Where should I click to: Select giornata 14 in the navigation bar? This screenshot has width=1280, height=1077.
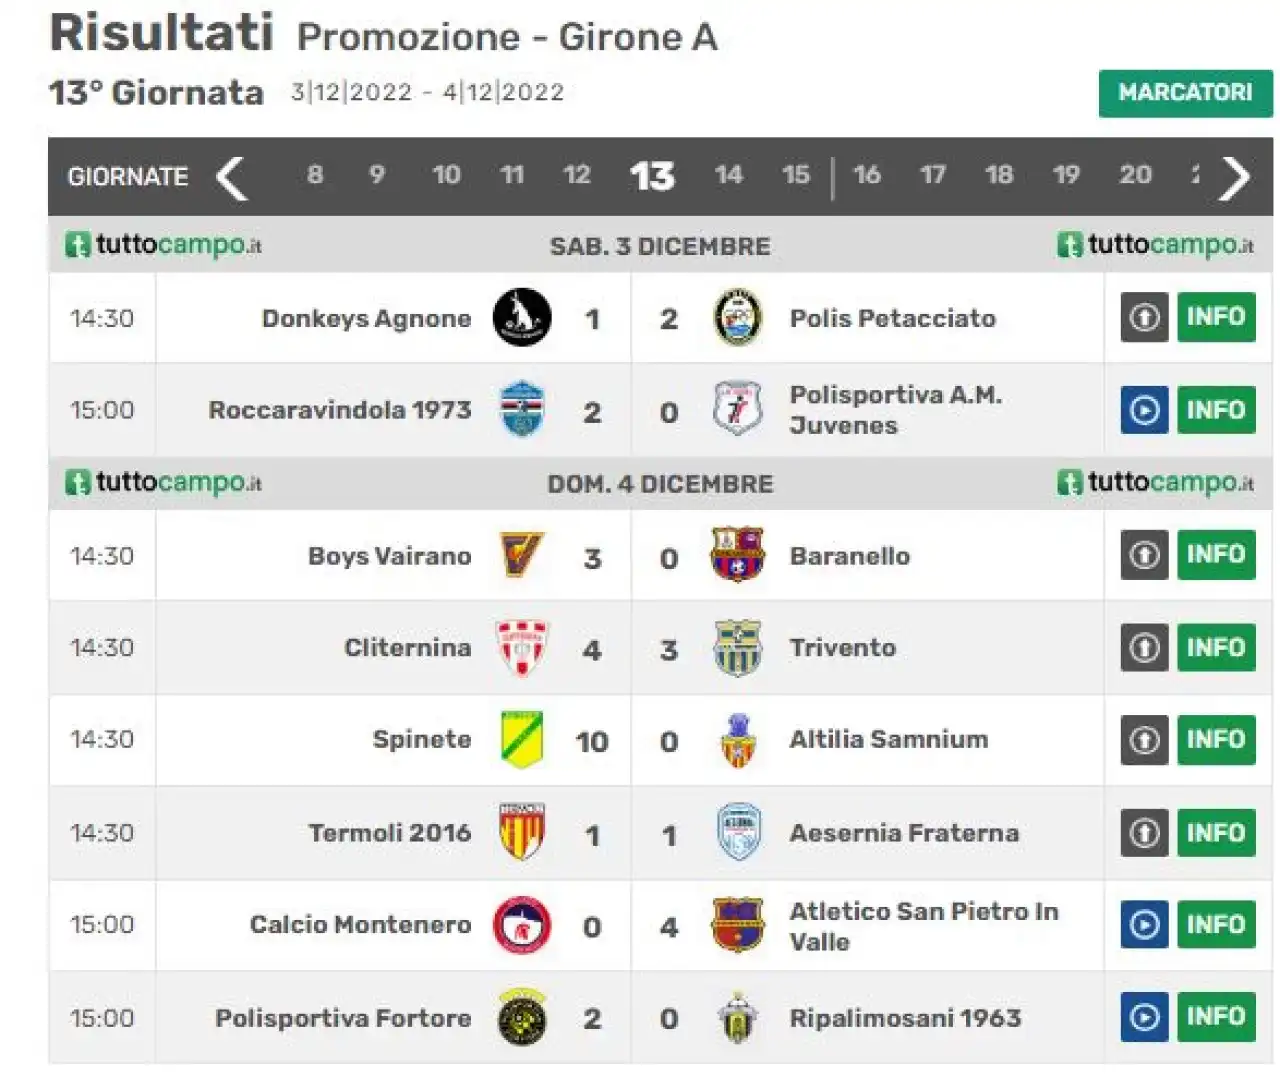coord(728,175)
